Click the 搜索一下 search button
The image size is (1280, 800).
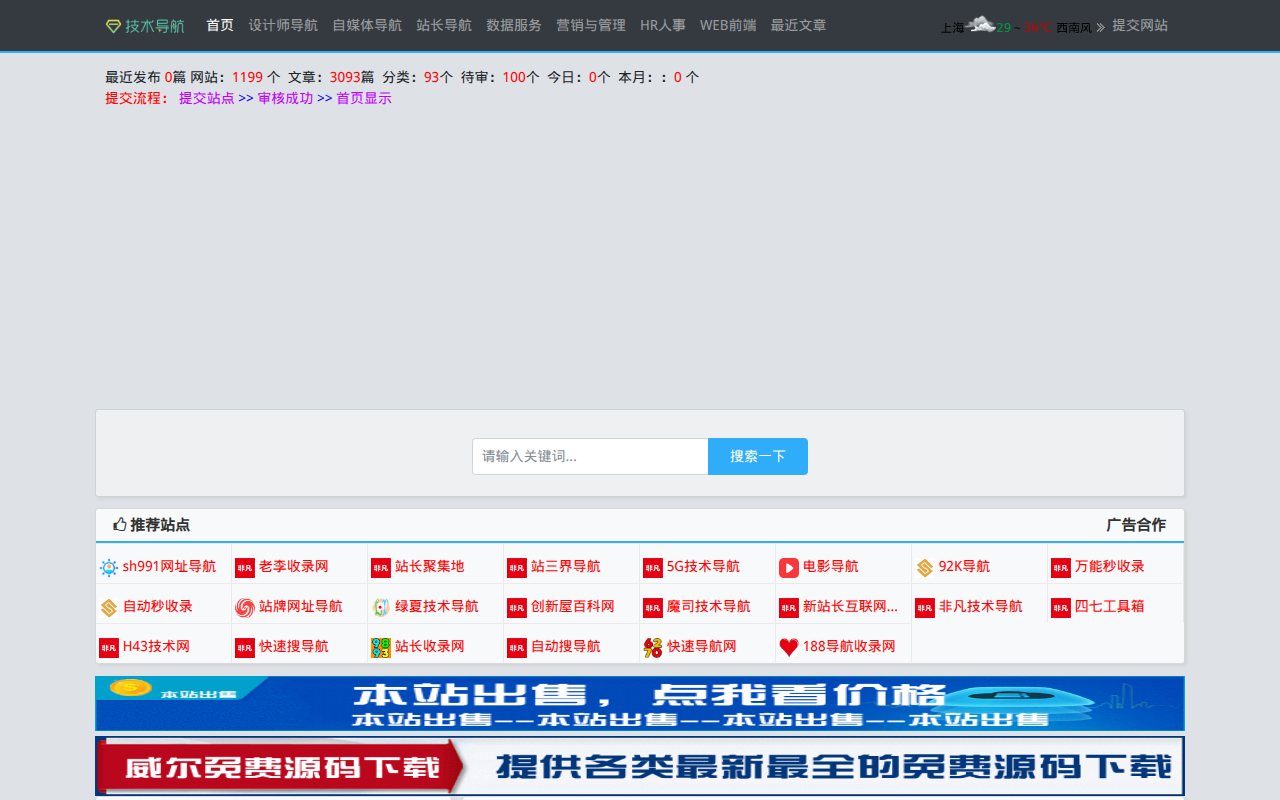758,456
